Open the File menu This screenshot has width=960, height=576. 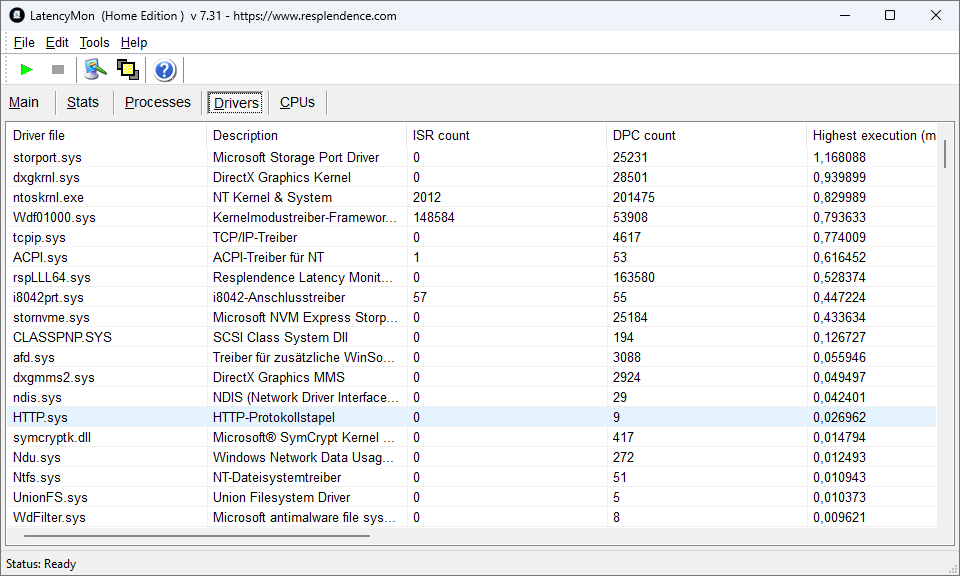[24, 42]
